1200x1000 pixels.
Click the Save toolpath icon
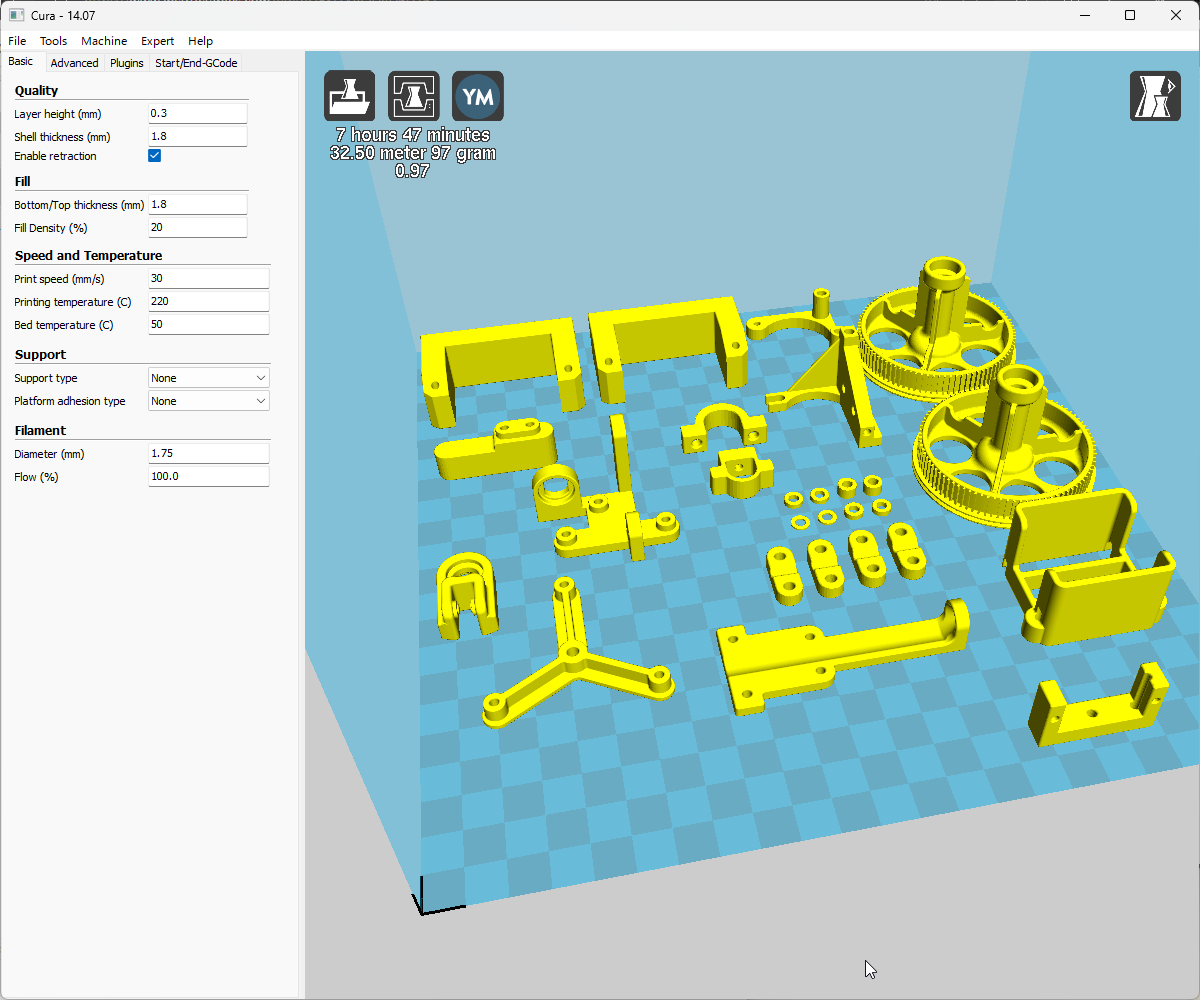414,96
